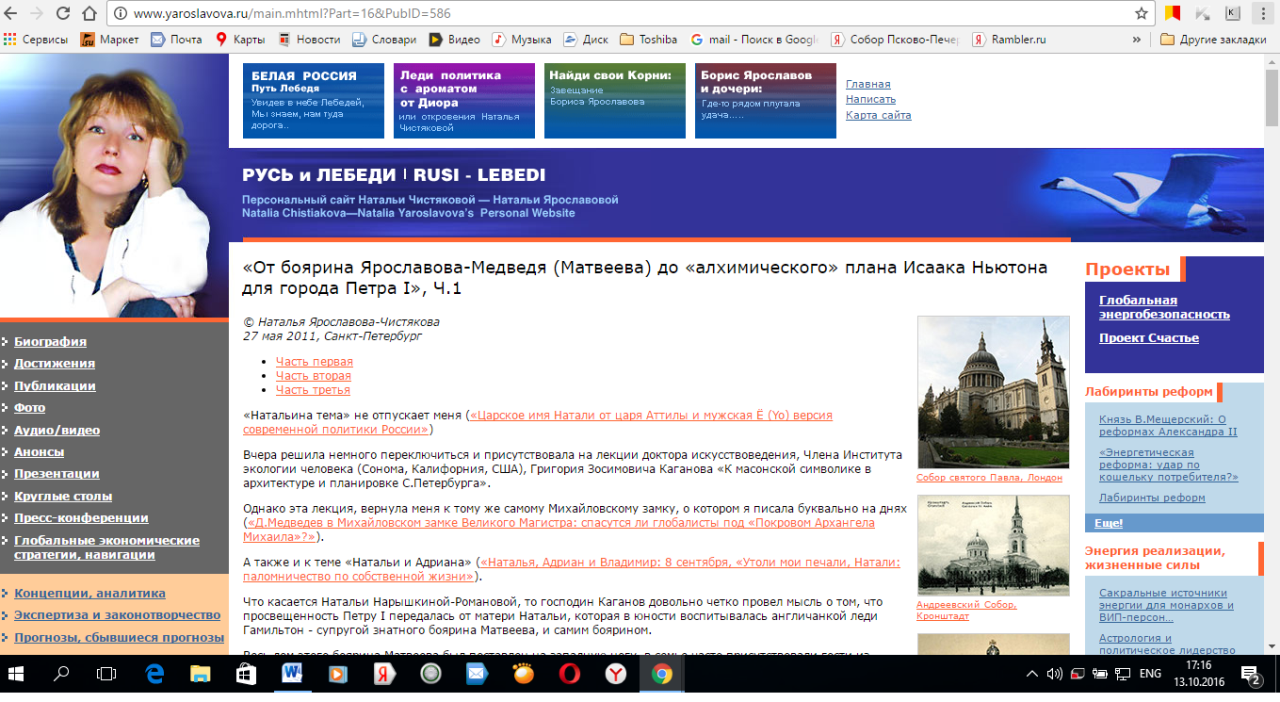
Task: Open the Карты bookmark
Action: [x=240, y=40]
